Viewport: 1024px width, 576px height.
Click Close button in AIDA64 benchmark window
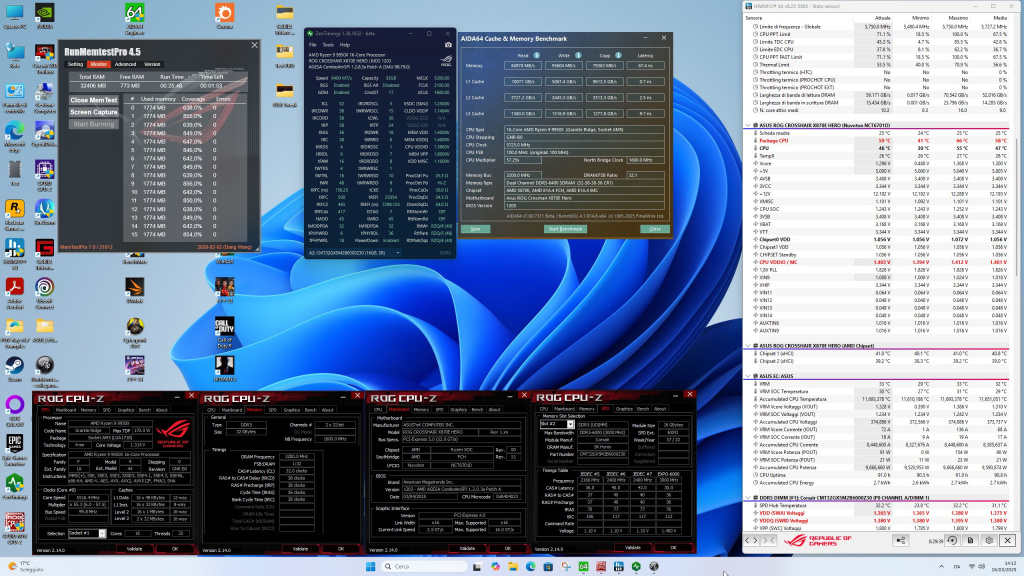point(655,229)
